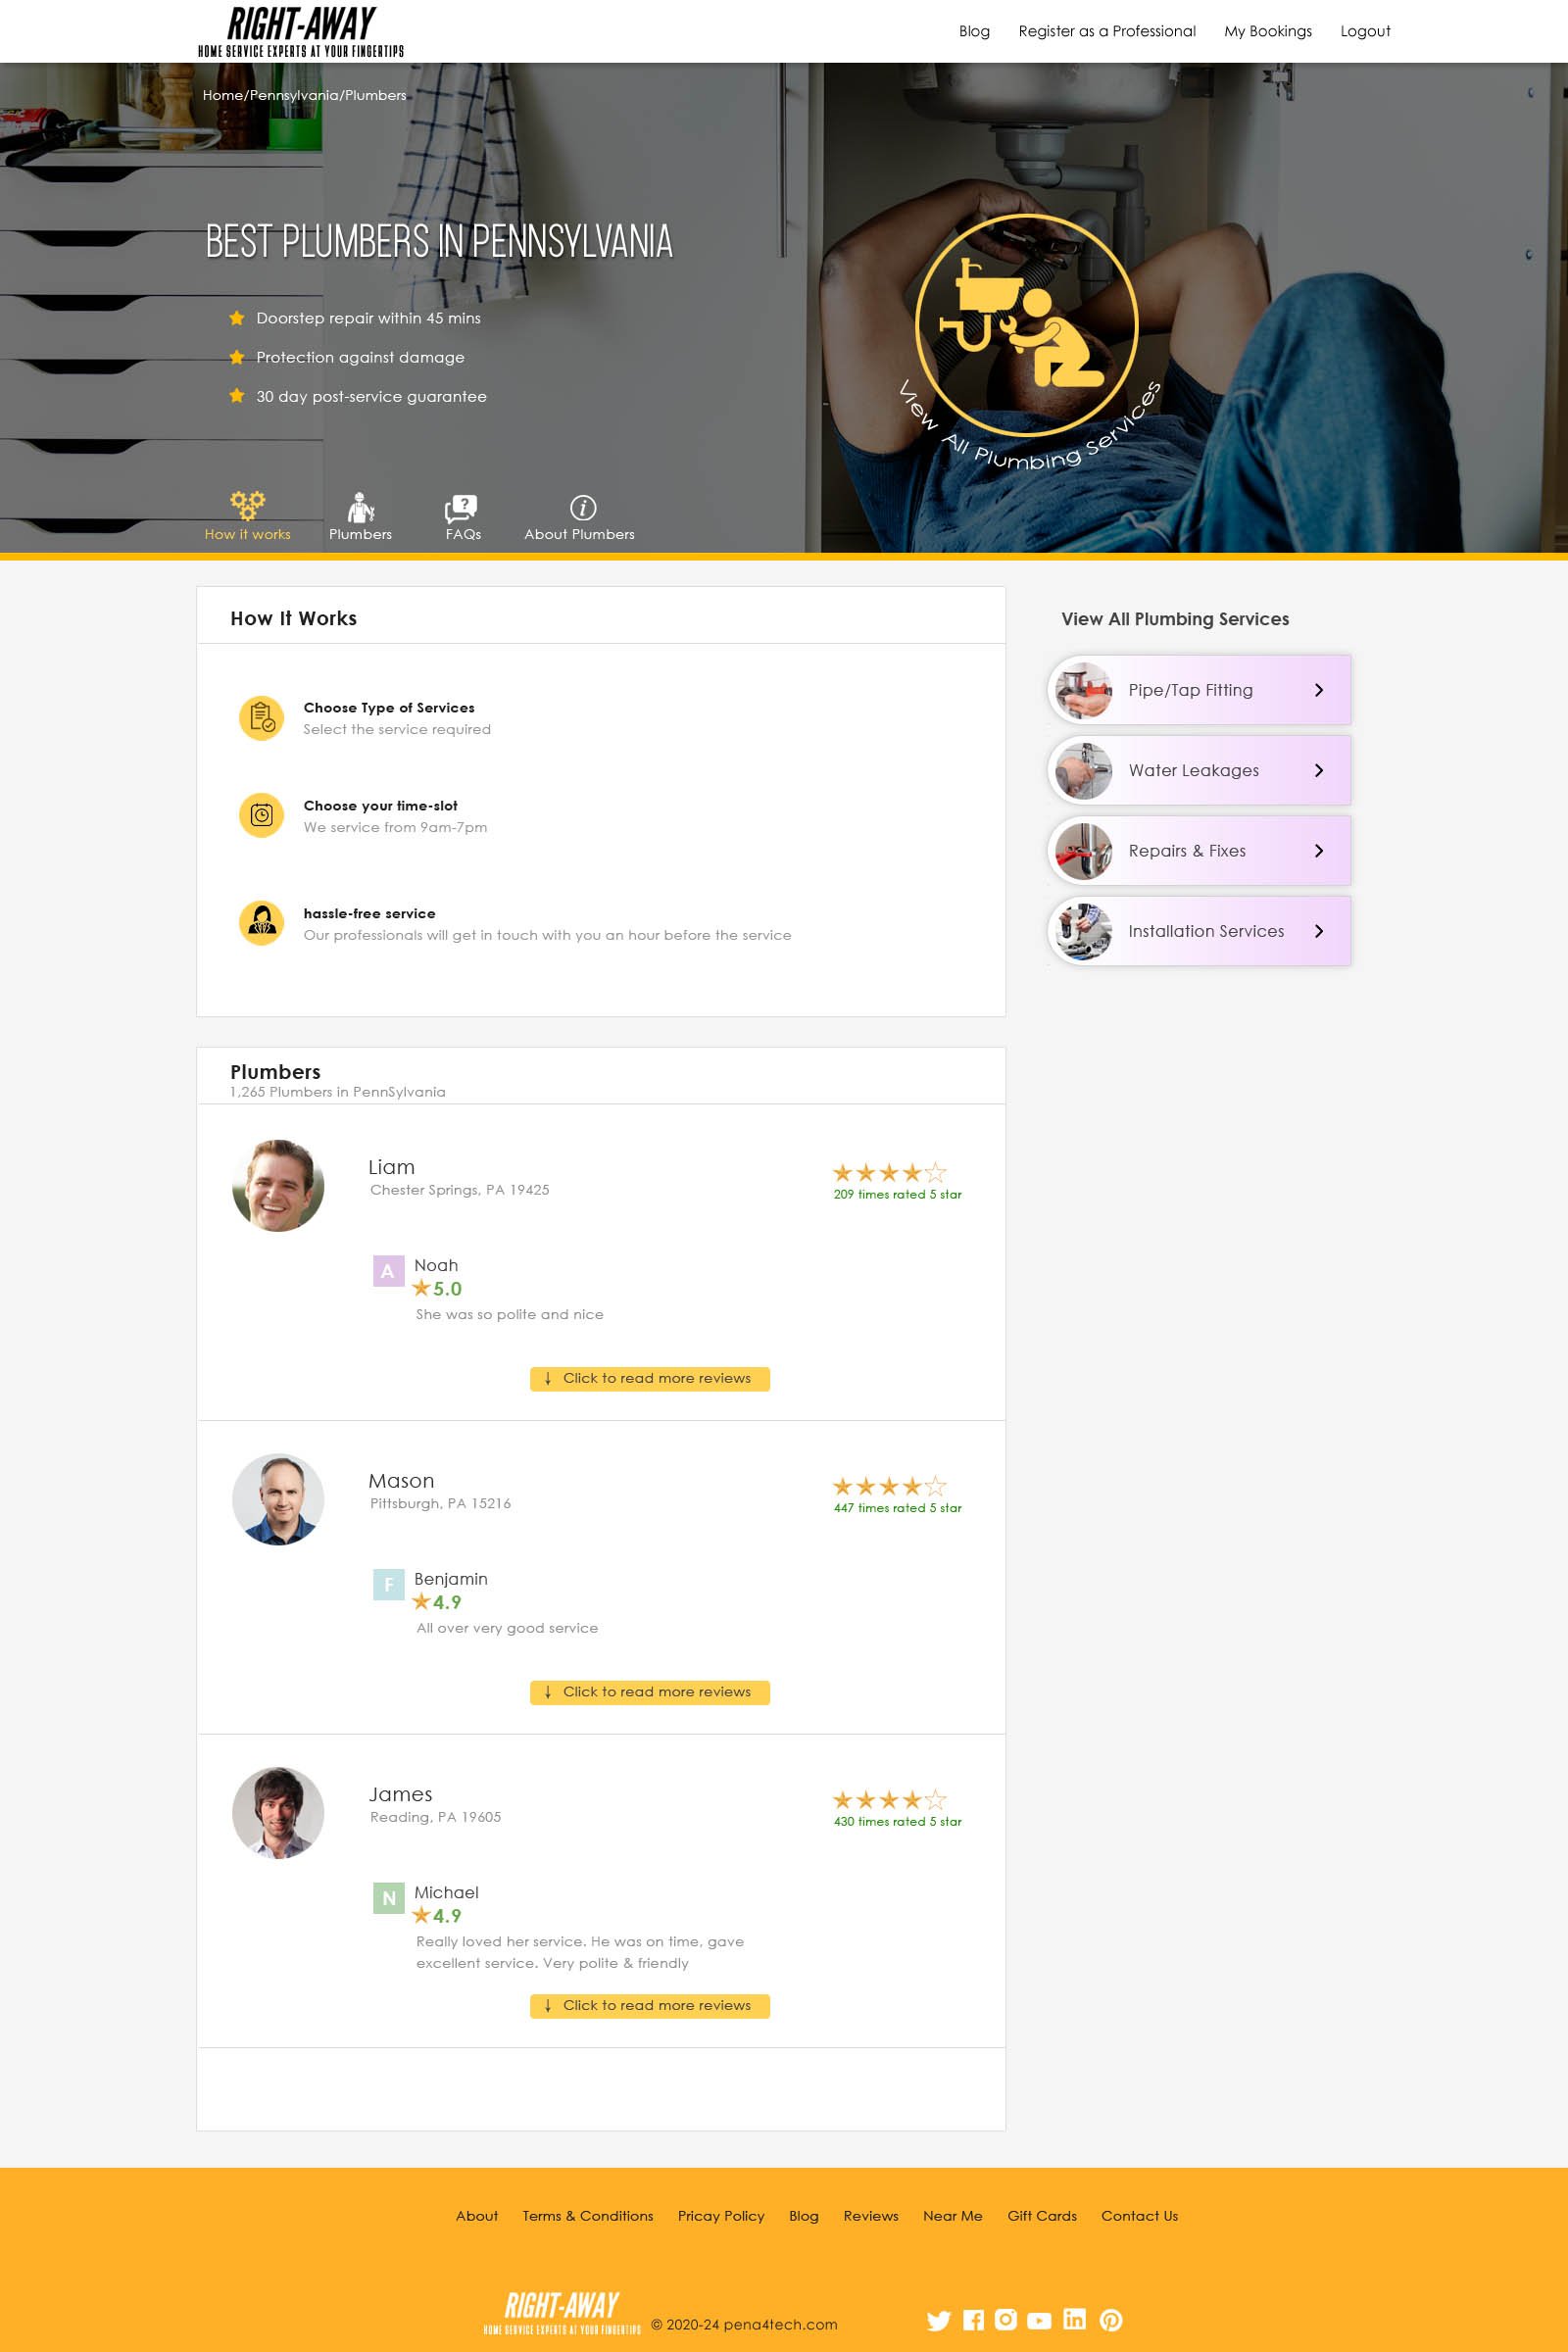This screenshot has height=2352, width=1568.
Task: Open the Facebook icon in footer
Action: coord(973,2320)
